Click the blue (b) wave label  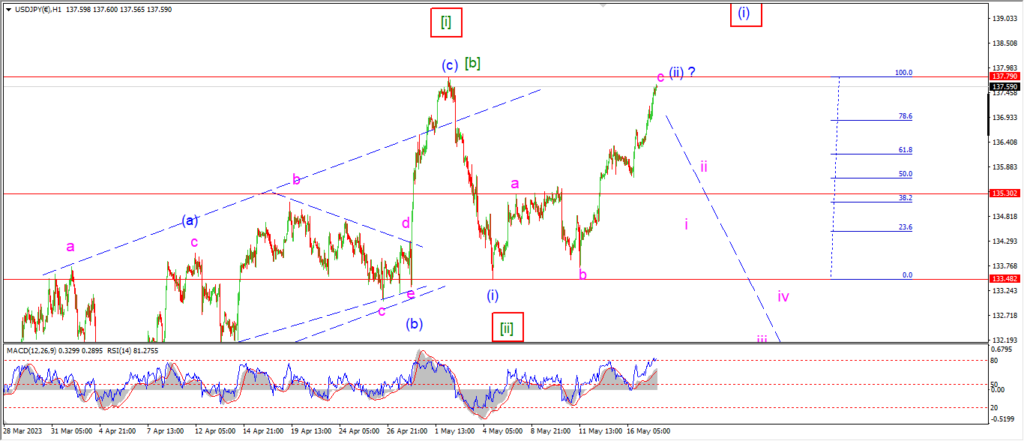pyautogui.click(x=415, y=323)
